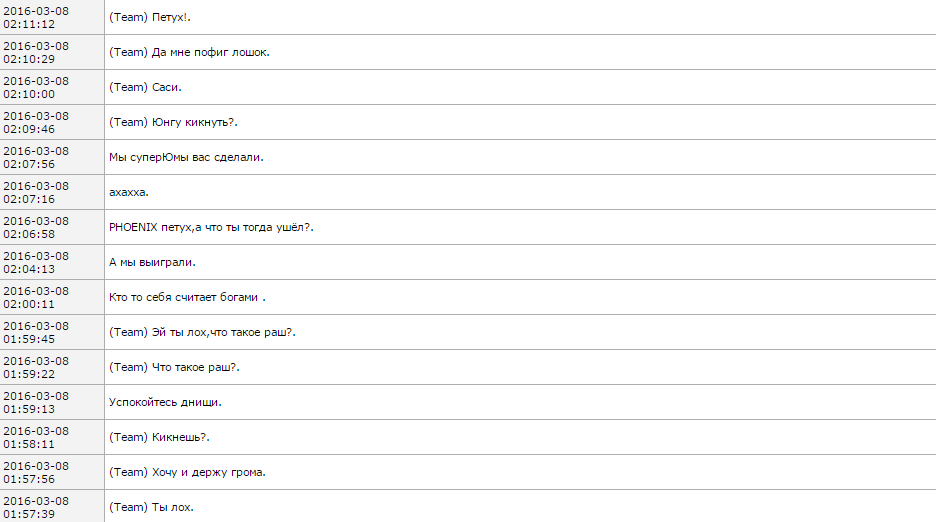Click the 01:57:39 timestamp cell

[x=36, y=507]
